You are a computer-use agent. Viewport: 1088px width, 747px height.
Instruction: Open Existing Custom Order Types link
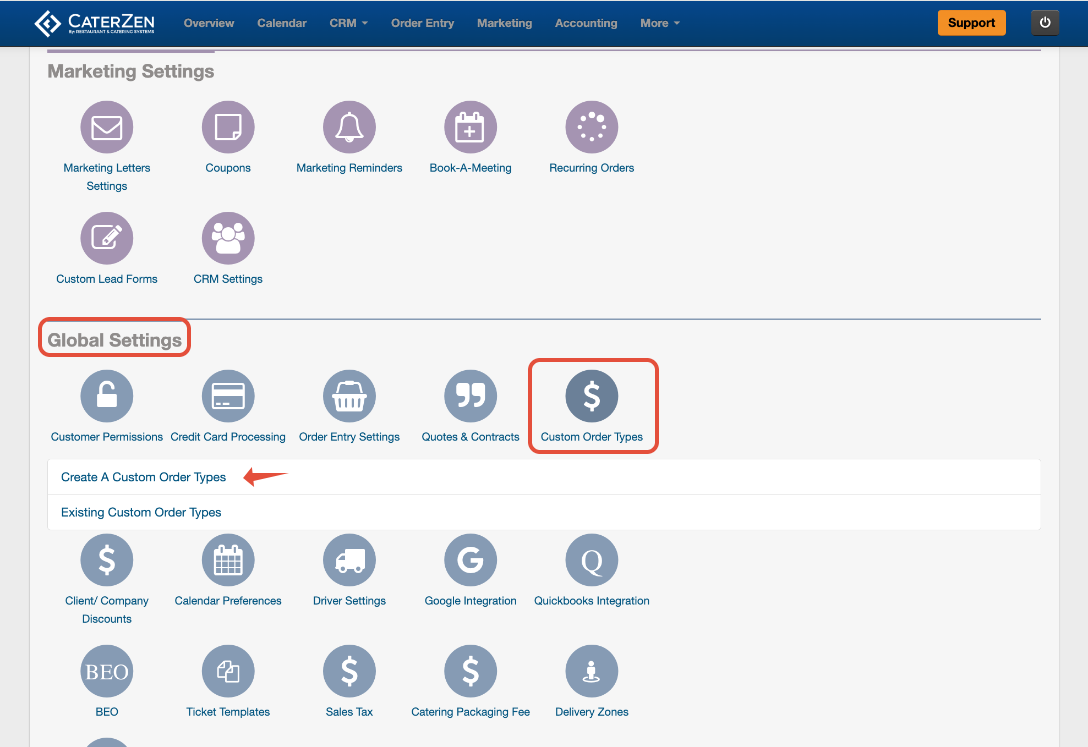pos(141,513)
